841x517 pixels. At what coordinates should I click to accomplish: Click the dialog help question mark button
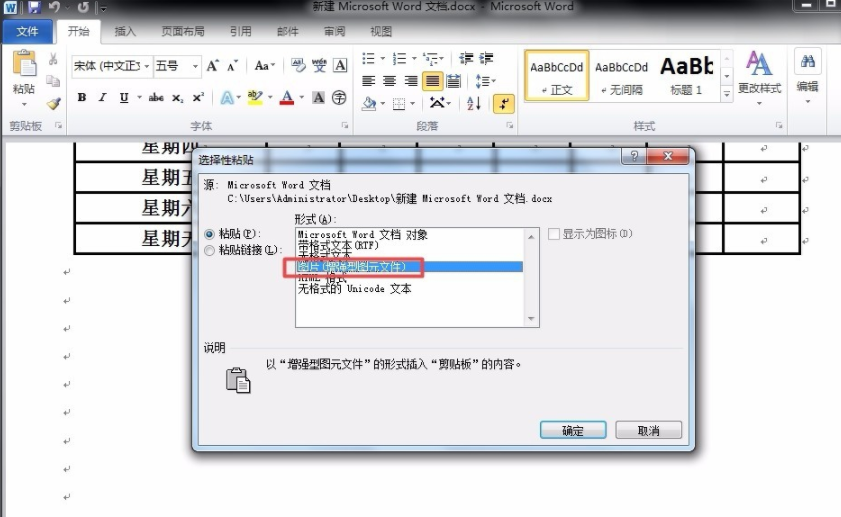tap(634, 156)
